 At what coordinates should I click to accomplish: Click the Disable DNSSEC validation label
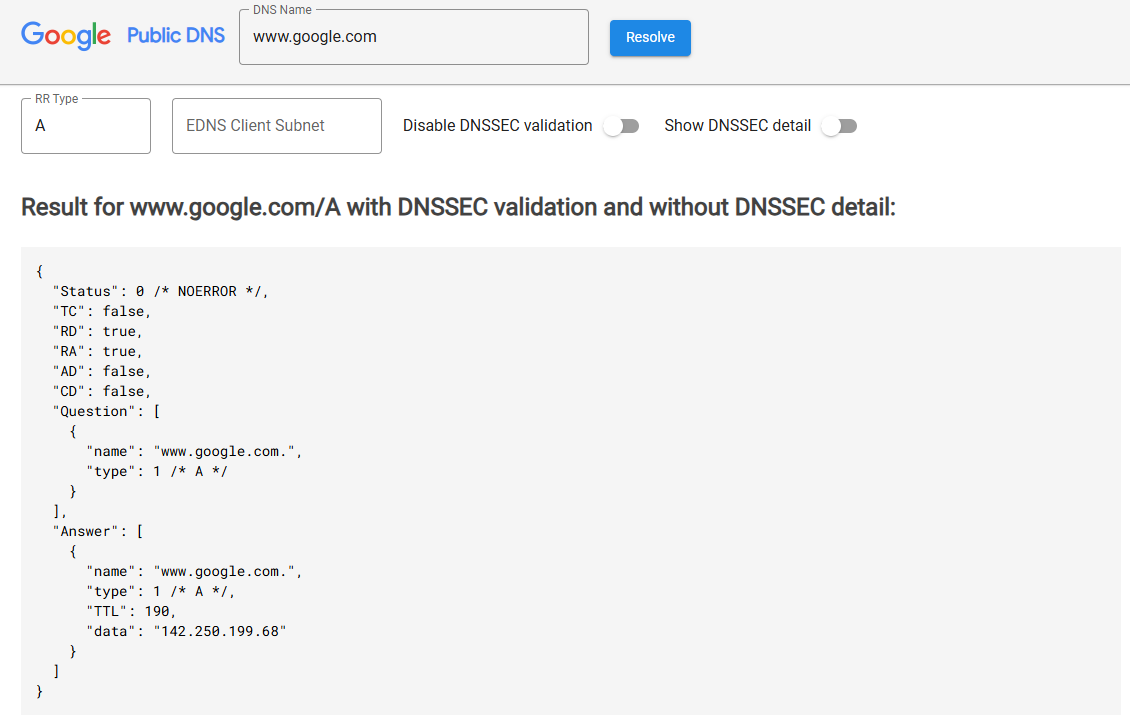tap(497, 125)
